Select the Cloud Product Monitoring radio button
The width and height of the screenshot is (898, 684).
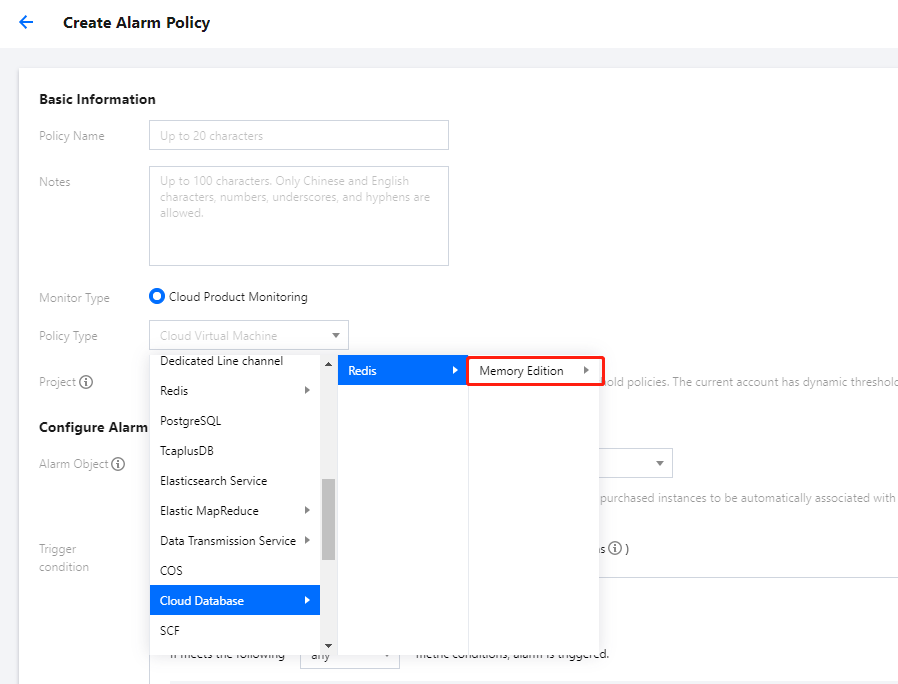coord(157,297)
